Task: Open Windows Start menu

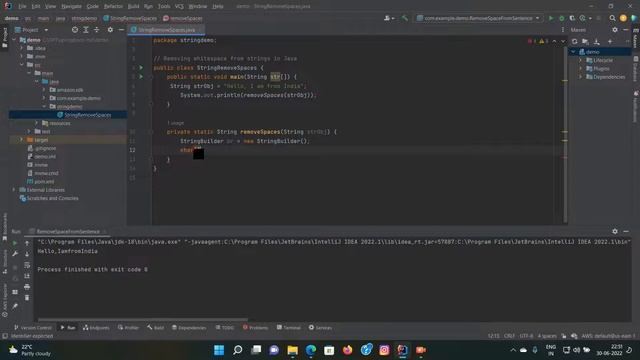Action: (219, 350)
